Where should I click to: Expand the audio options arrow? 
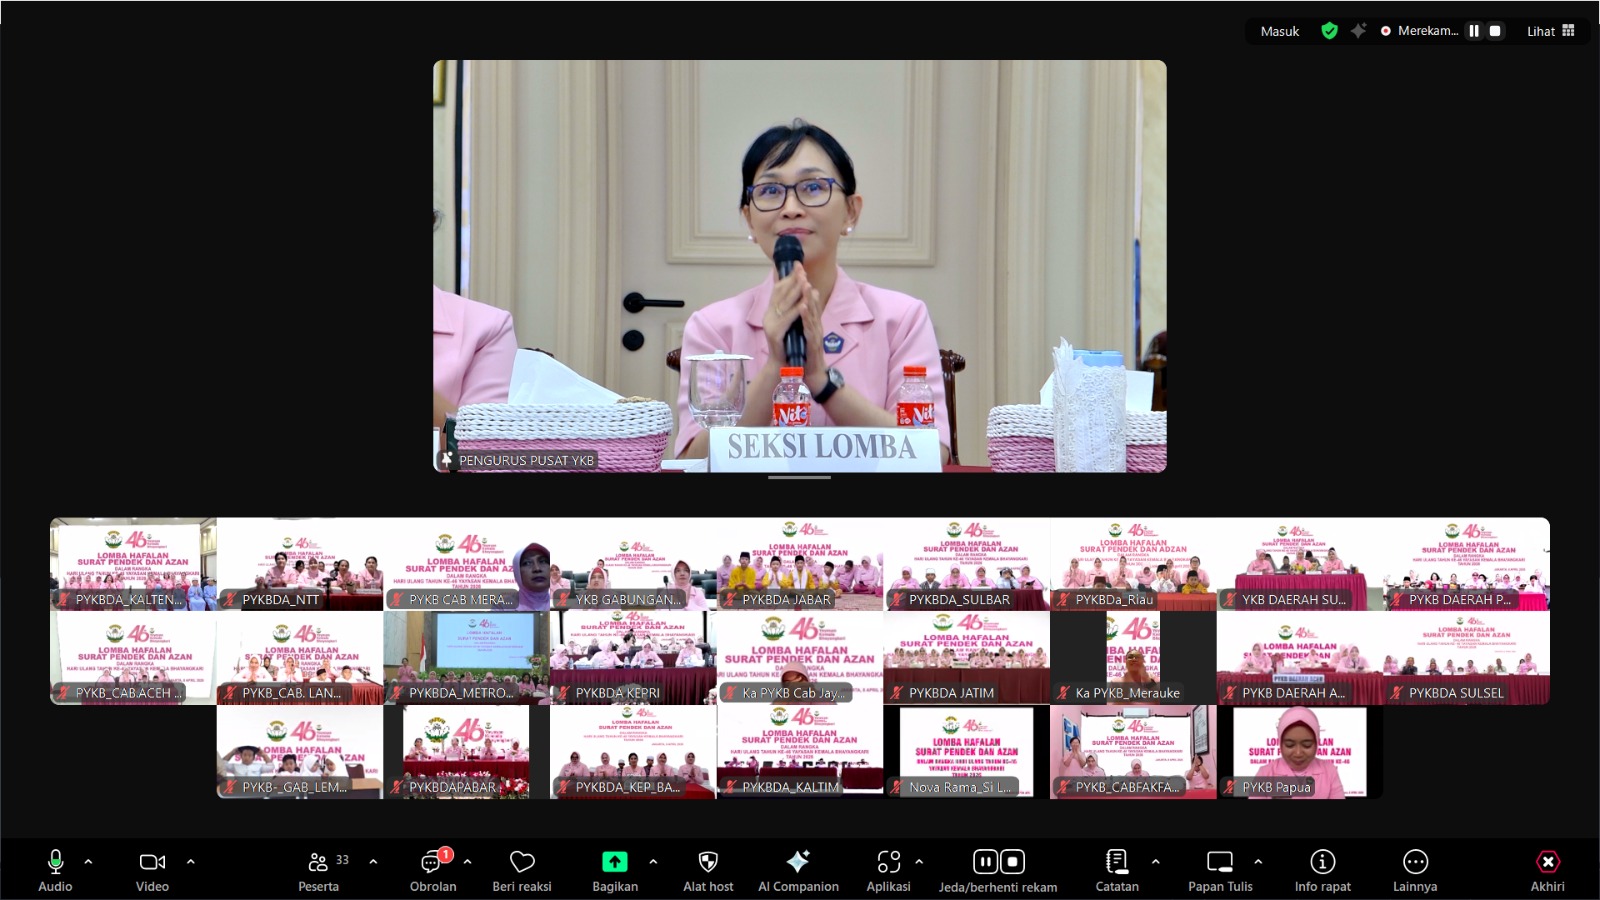pyautogui.click(x=88, y=861)
